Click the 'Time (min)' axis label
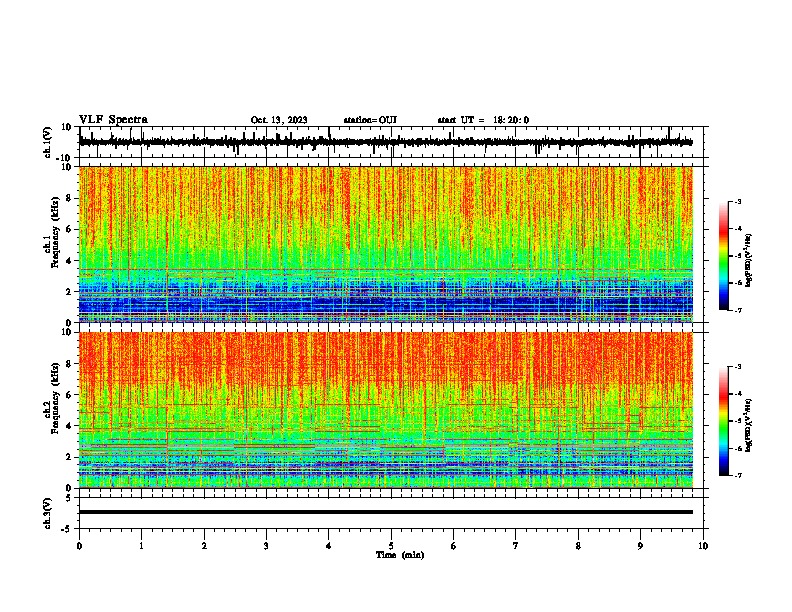The image size is (792, 612). (400, 555)
